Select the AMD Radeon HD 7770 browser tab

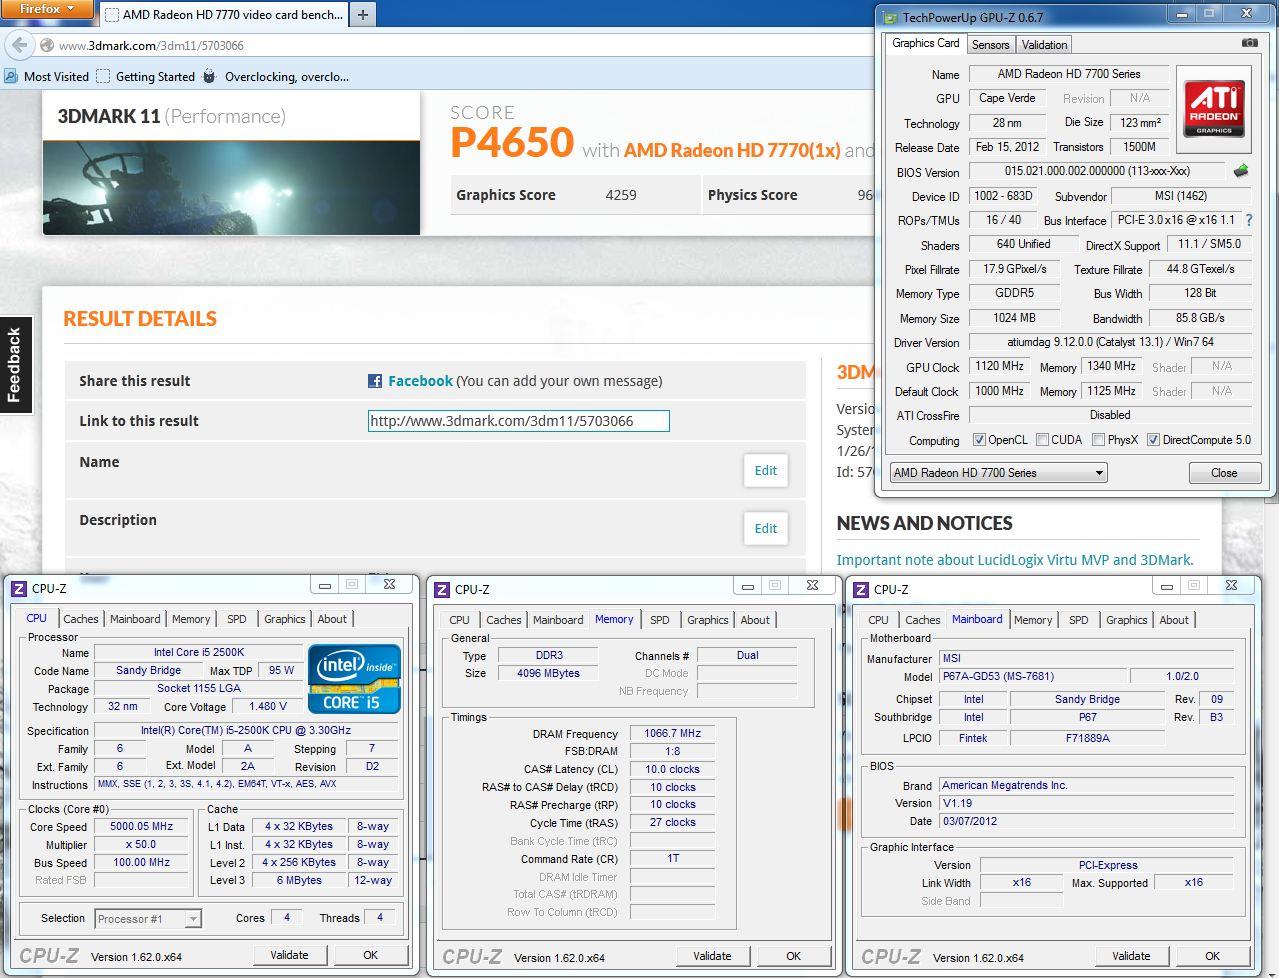222,15
